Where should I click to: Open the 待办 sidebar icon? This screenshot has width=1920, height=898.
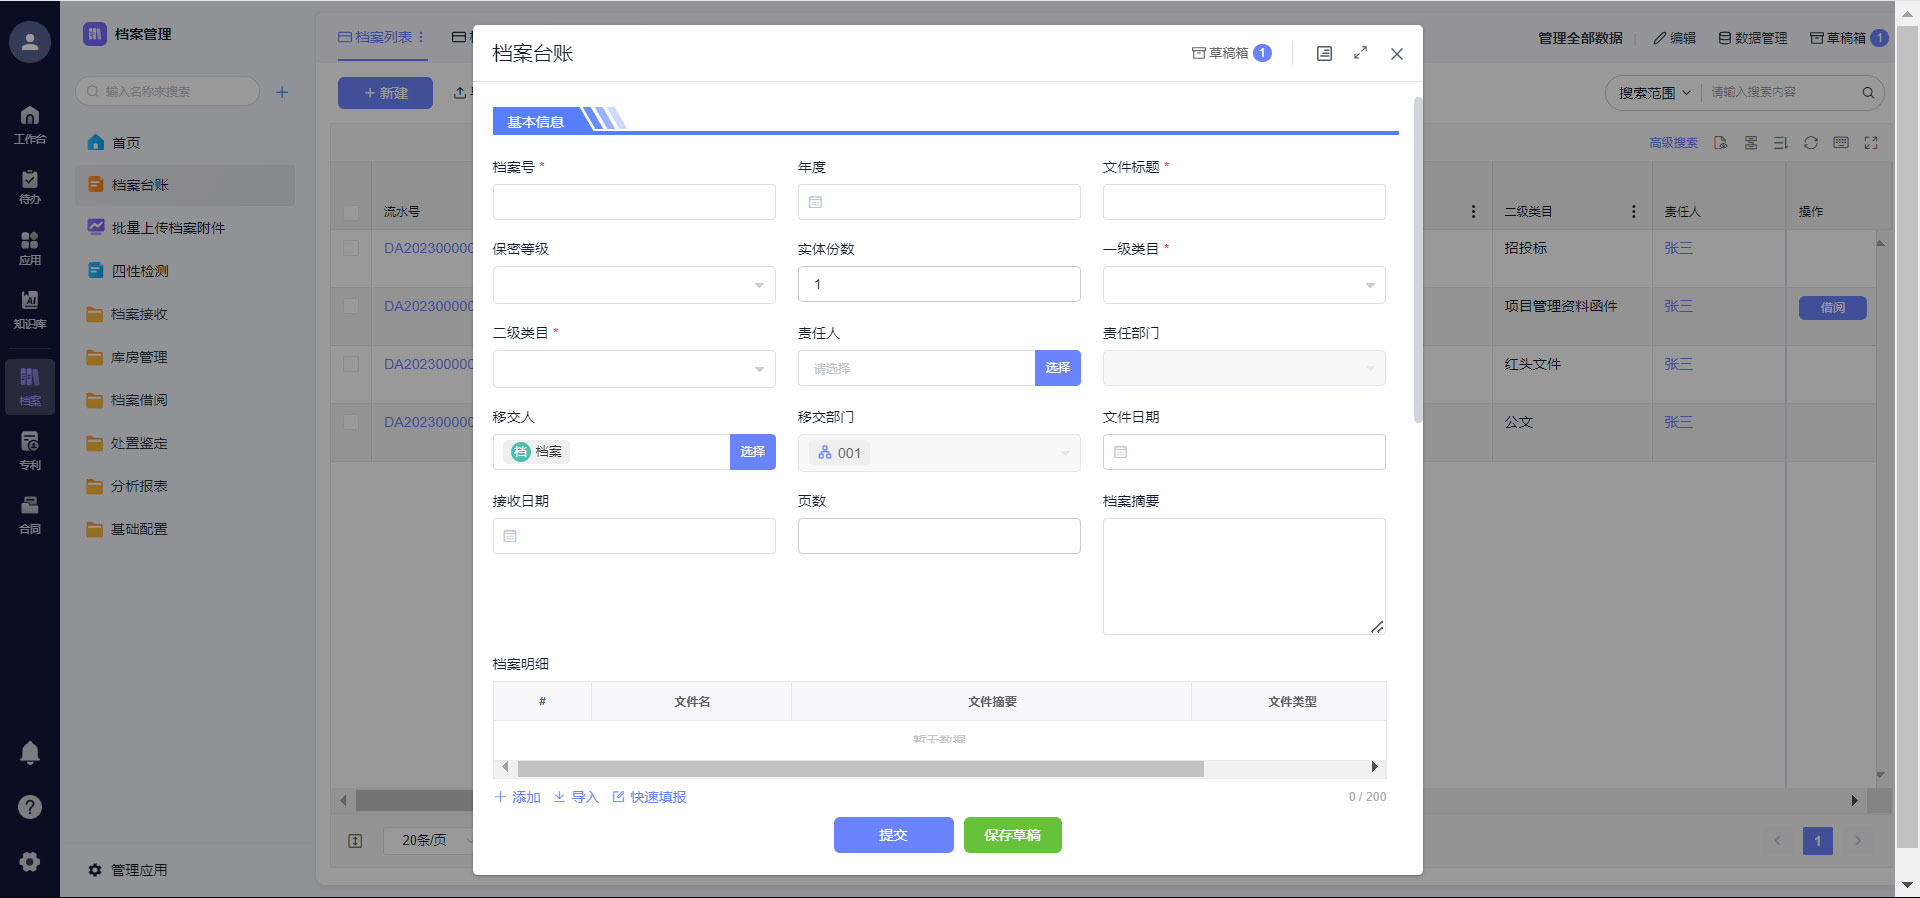30,186
